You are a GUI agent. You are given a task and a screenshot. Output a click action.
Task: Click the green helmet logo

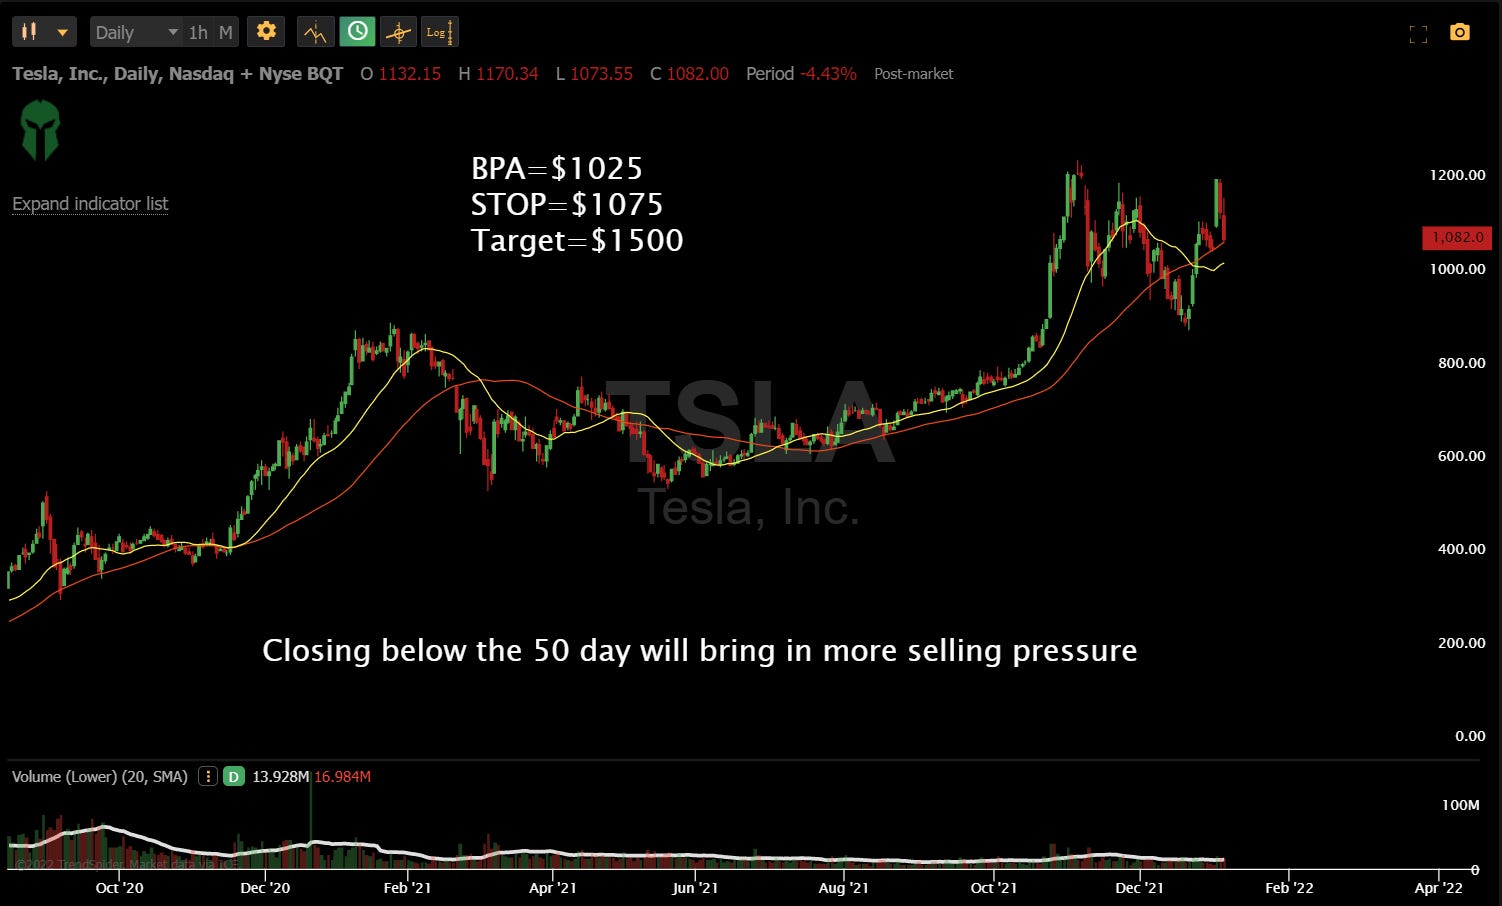click(40, 130)
